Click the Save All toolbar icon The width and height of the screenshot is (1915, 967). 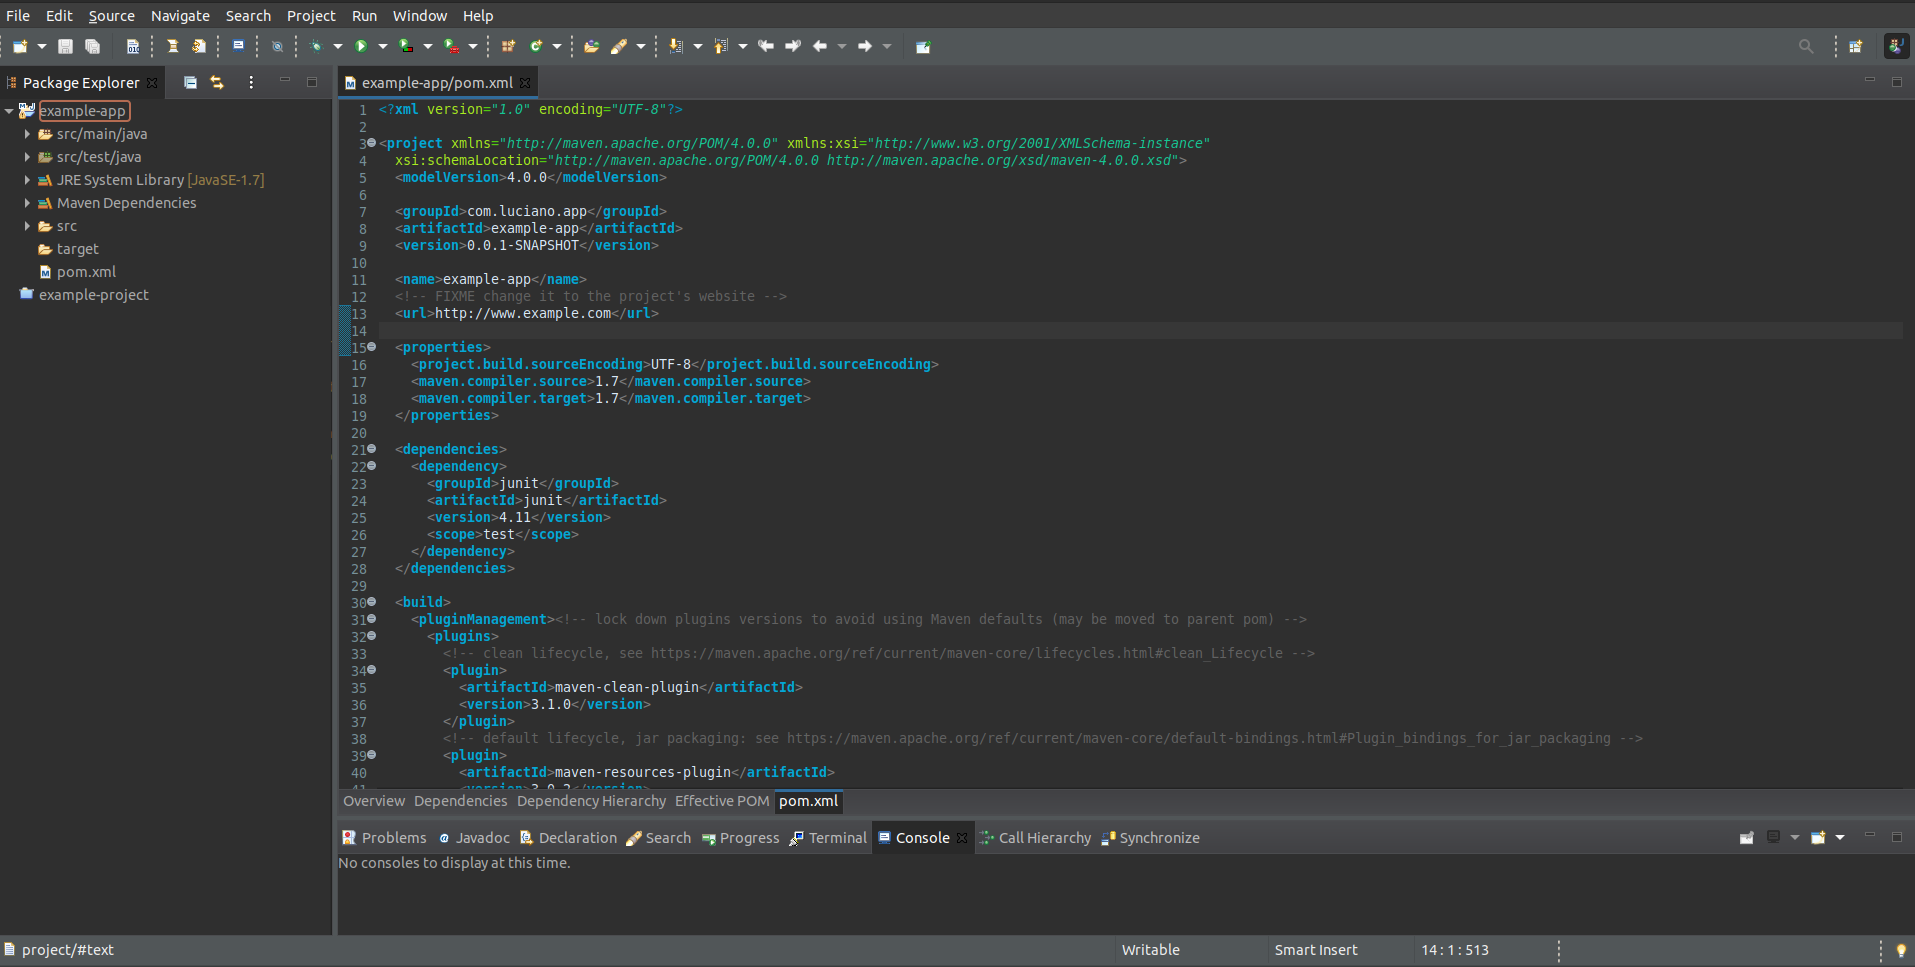pos(92,46)
